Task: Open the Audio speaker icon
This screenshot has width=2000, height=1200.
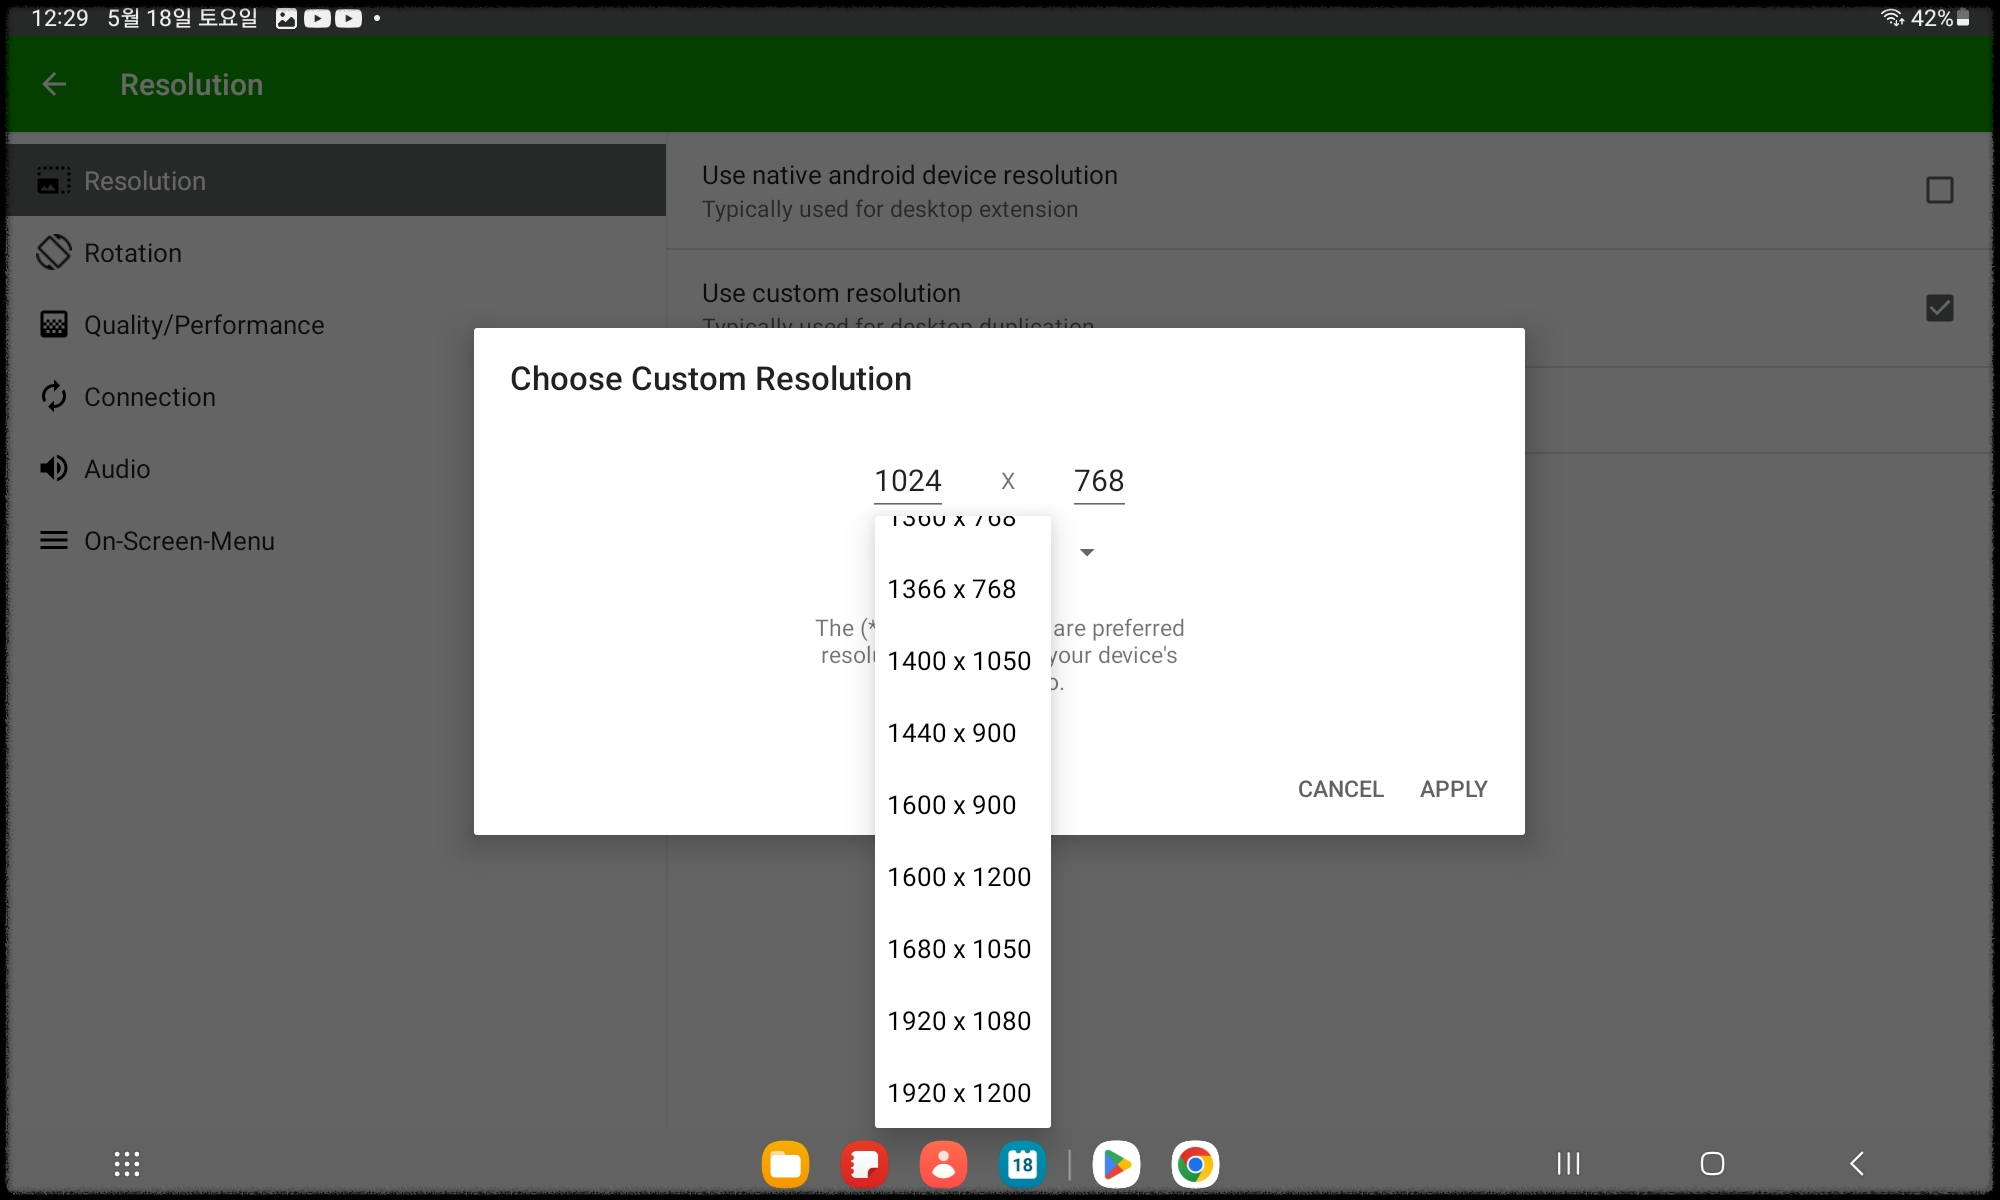Action: click(54, 468)
